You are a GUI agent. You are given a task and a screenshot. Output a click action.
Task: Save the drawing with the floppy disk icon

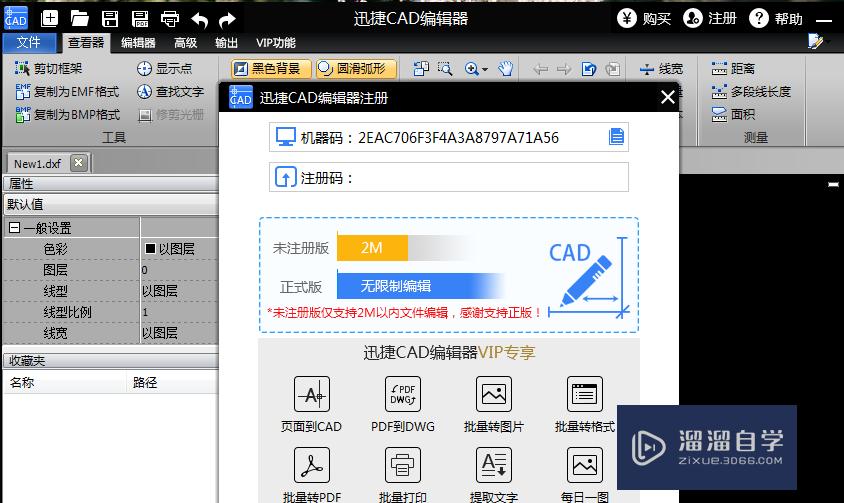[x=110, y=19]
